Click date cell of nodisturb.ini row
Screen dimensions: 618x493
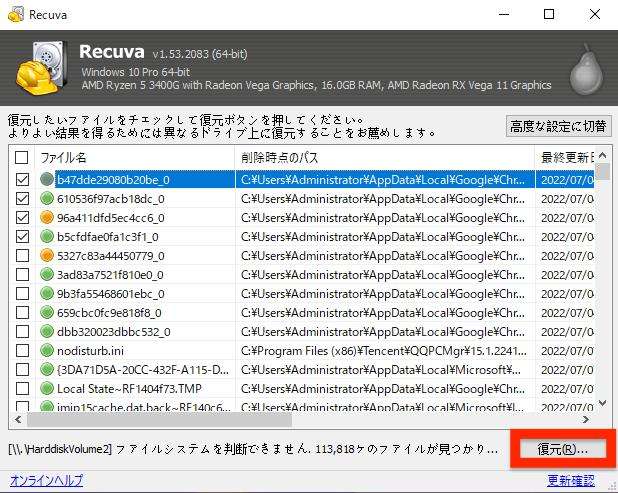[x=567, y=351]
